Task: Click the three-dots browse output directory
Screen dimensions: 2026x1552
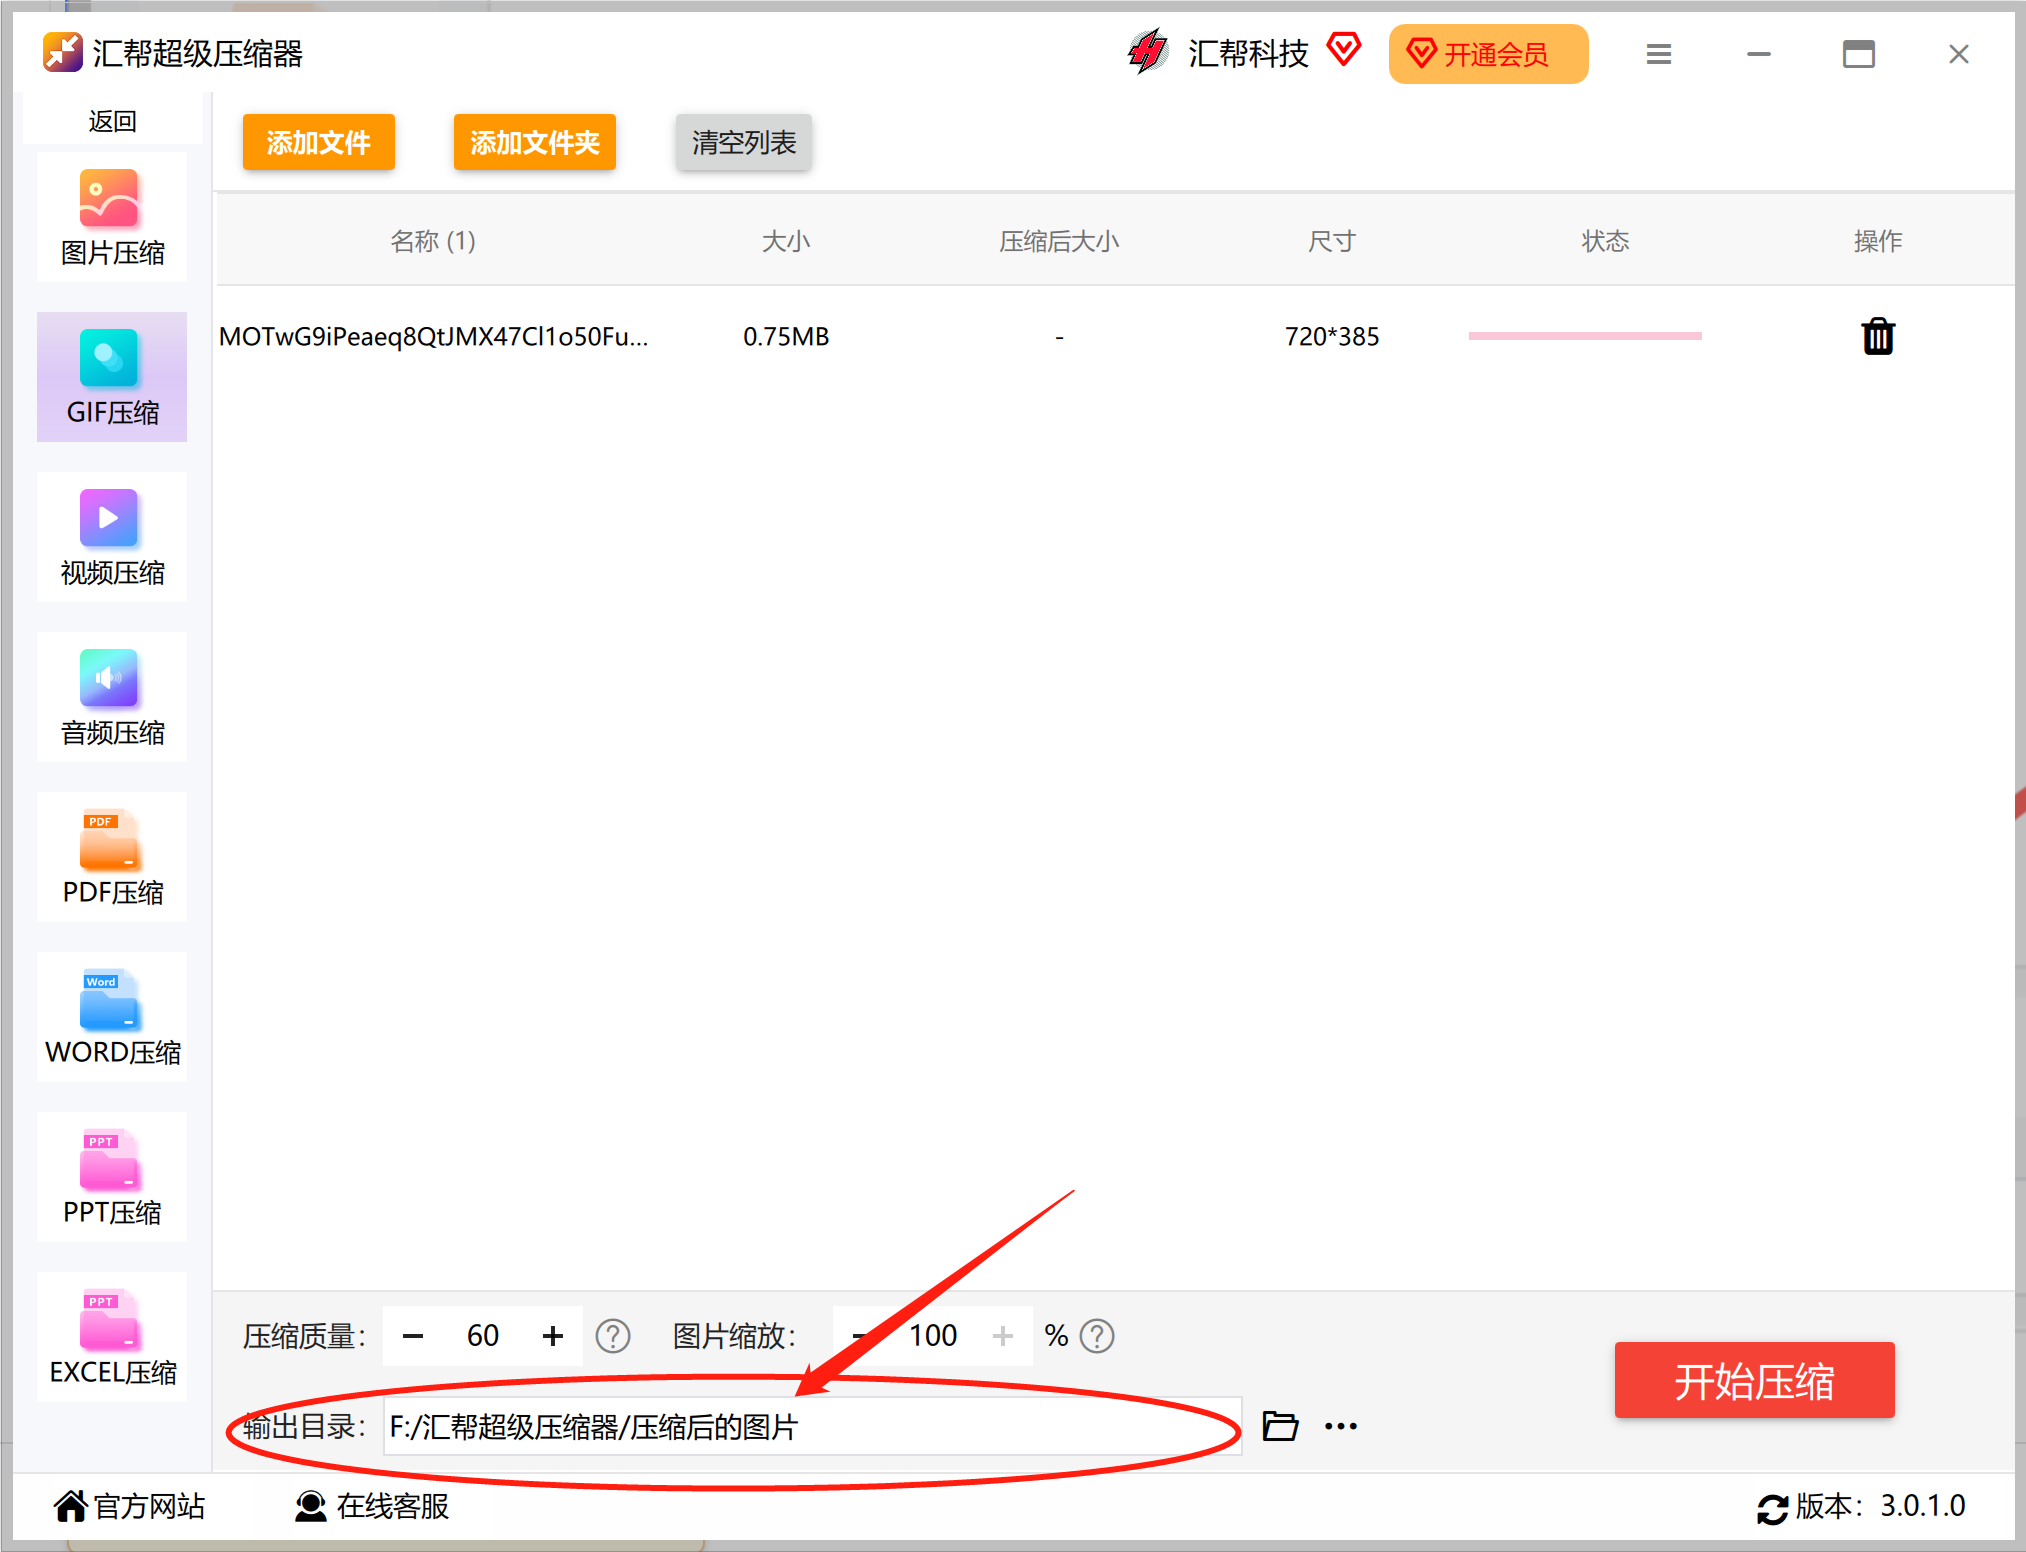Action: (1341, 1426)
